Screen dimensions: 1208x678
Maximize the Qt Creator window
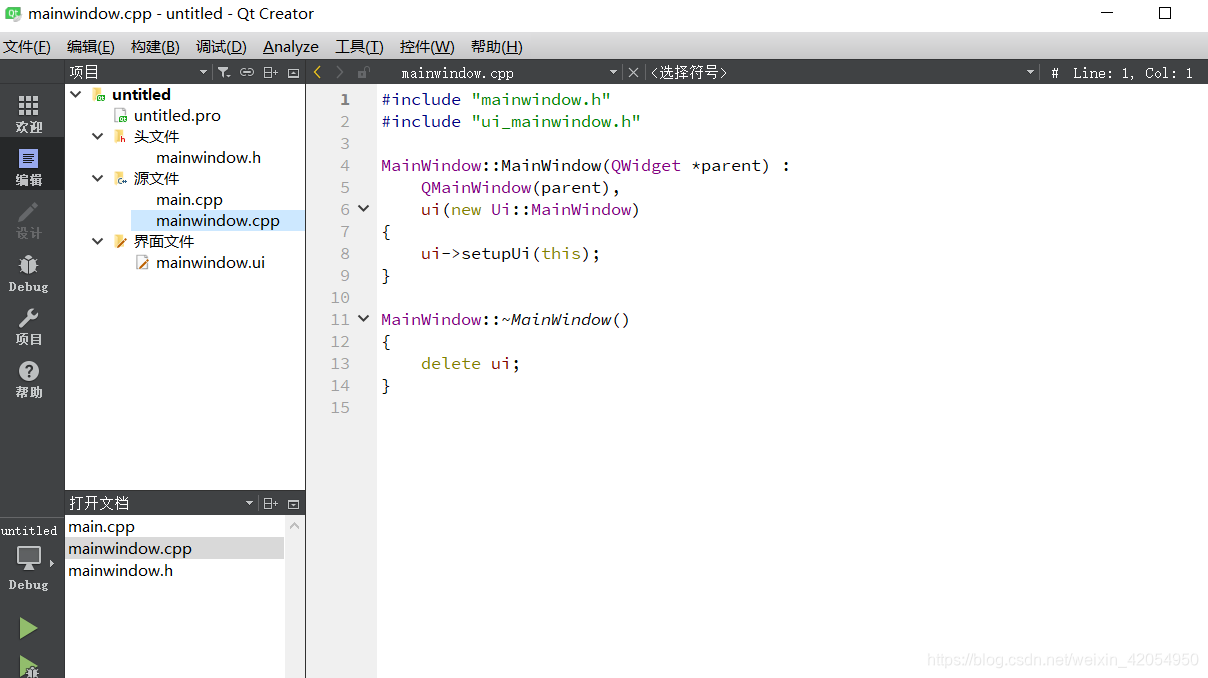pos(1164,13)
